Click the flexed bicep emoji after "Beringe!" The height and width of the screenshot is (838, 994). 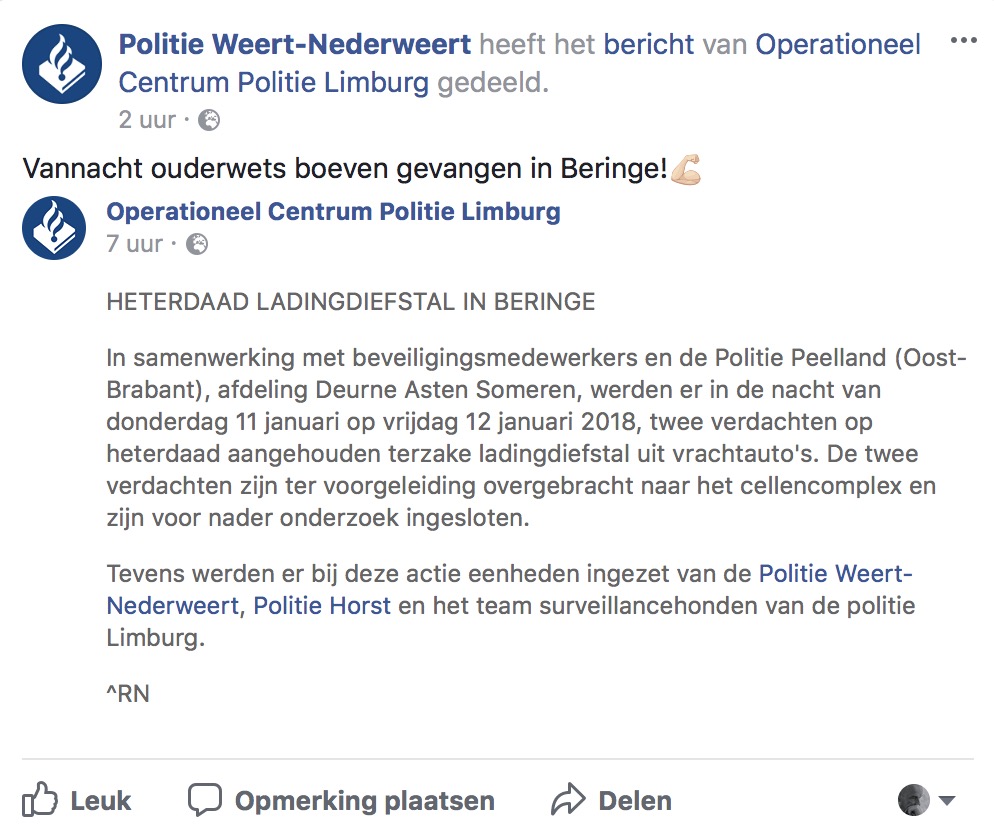[686, 169]
